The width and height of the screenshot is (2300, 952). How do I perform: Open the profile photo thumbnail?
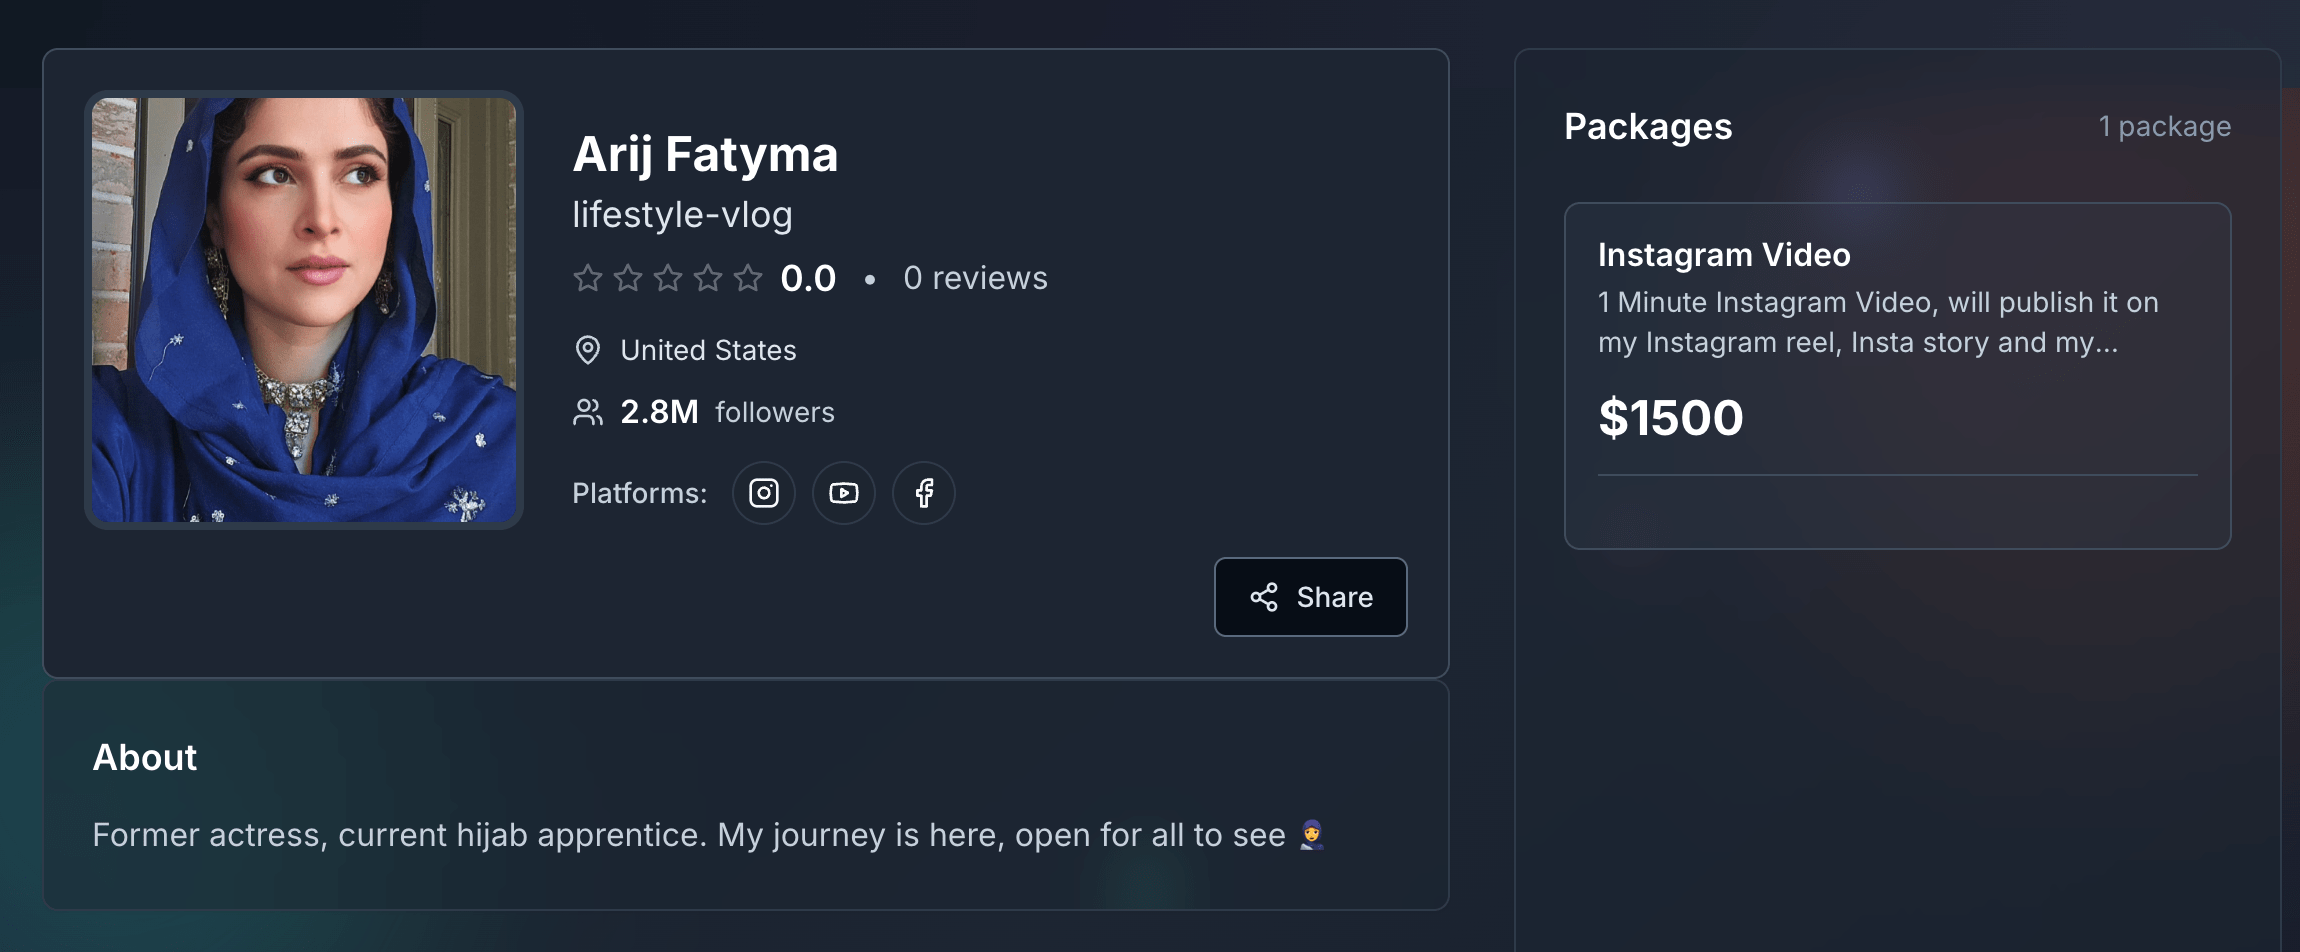[304, 310]
